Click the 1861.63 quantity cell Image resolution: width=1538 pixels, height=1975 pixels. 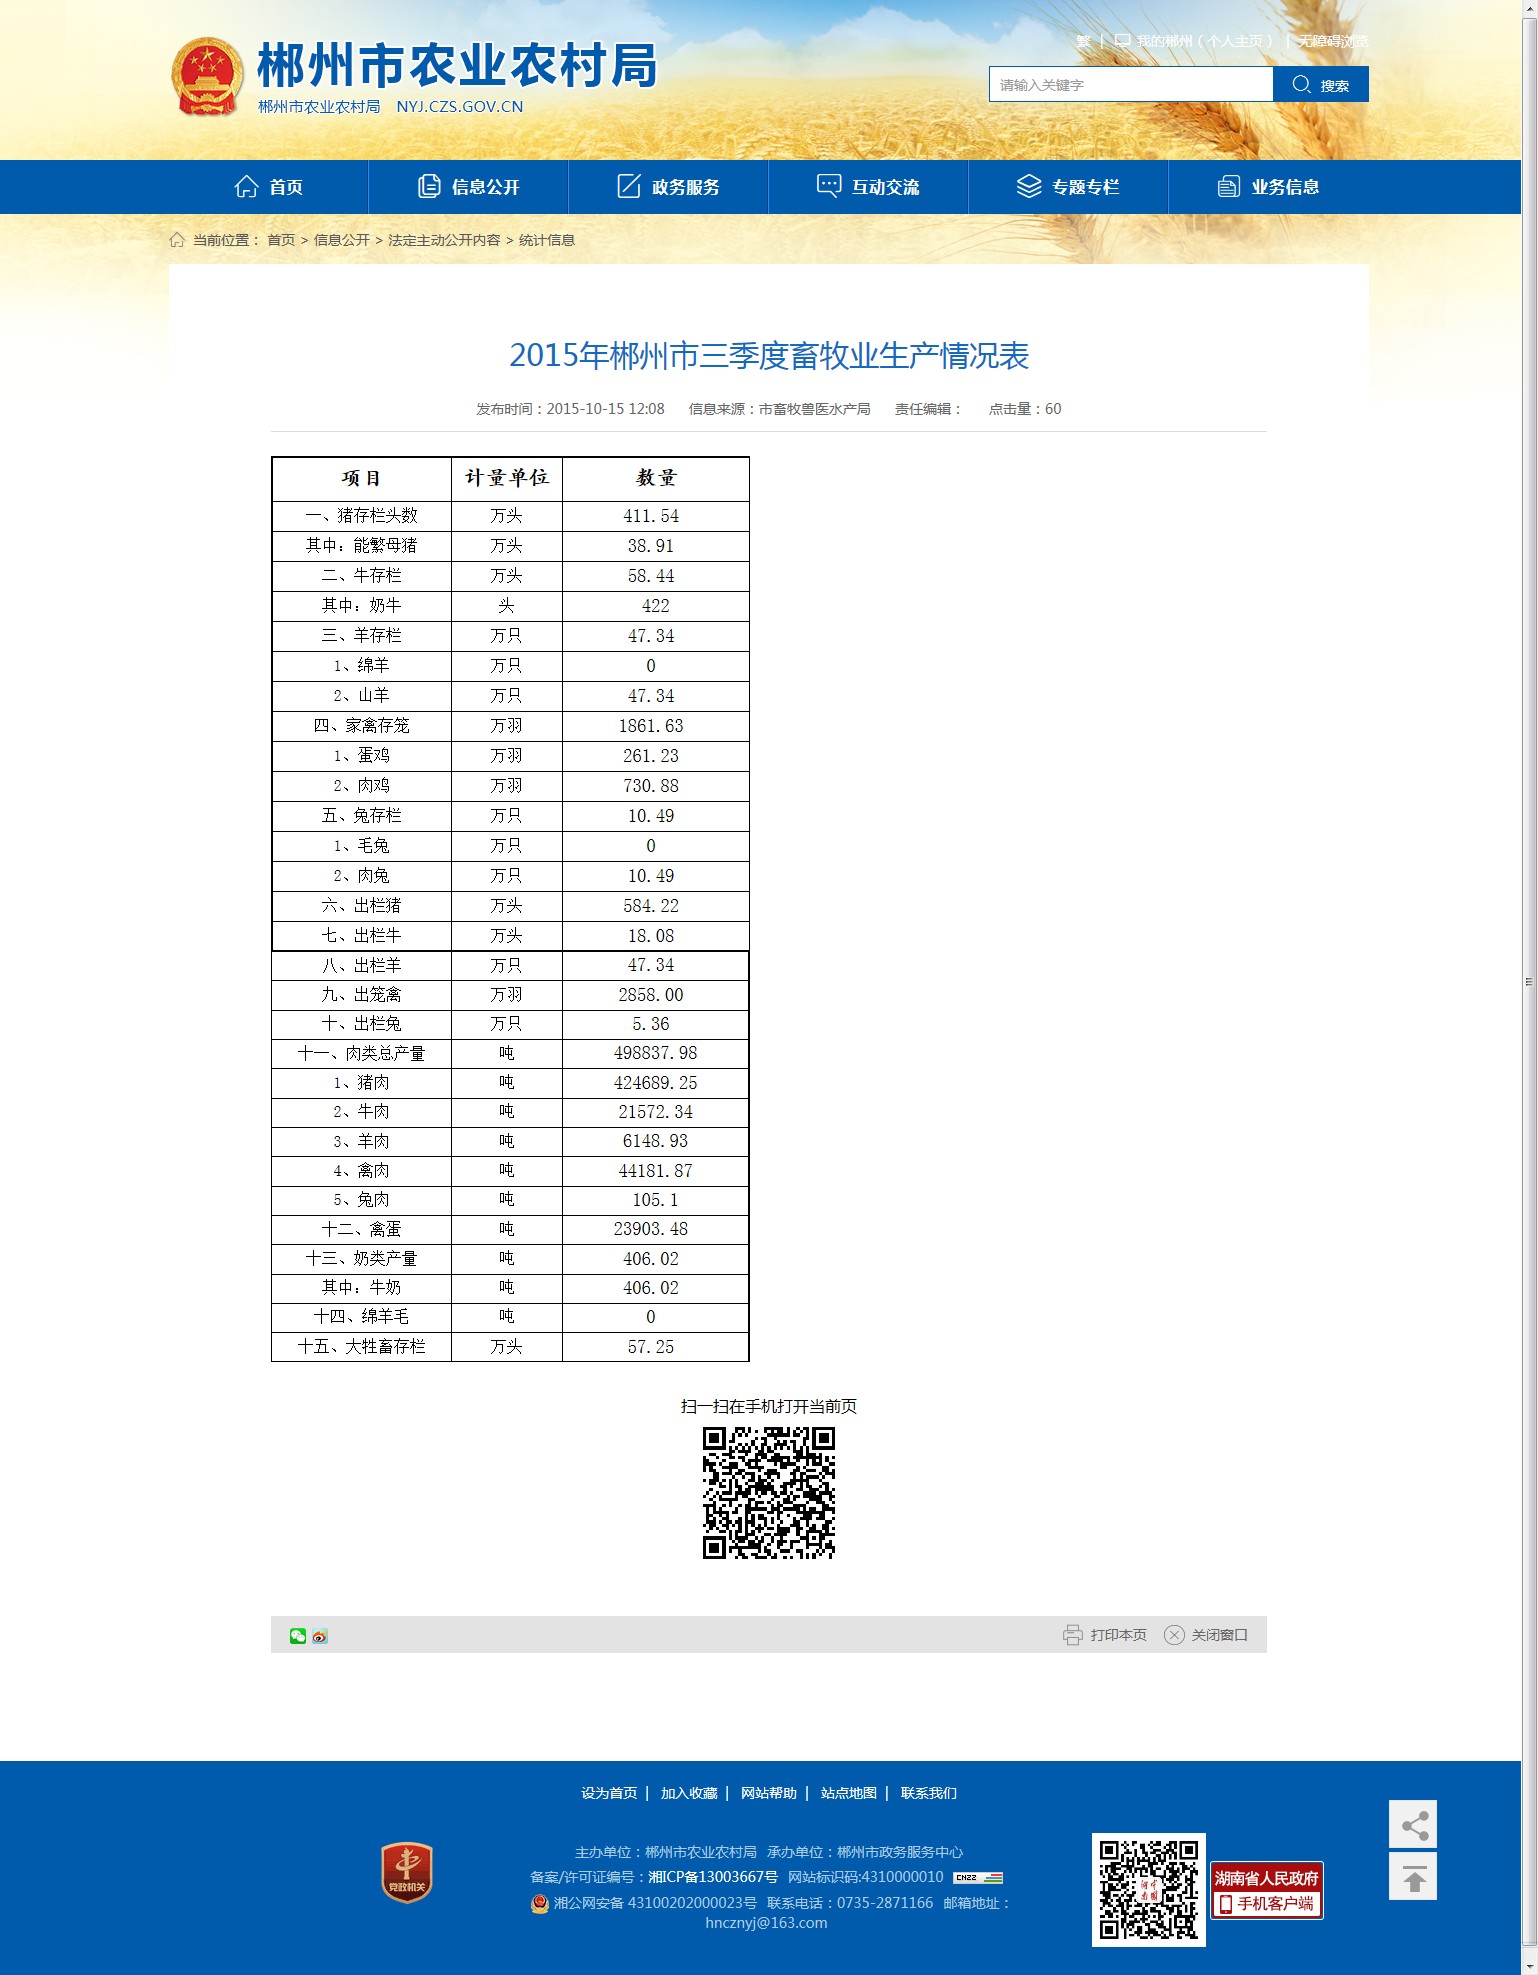point(655,726)
